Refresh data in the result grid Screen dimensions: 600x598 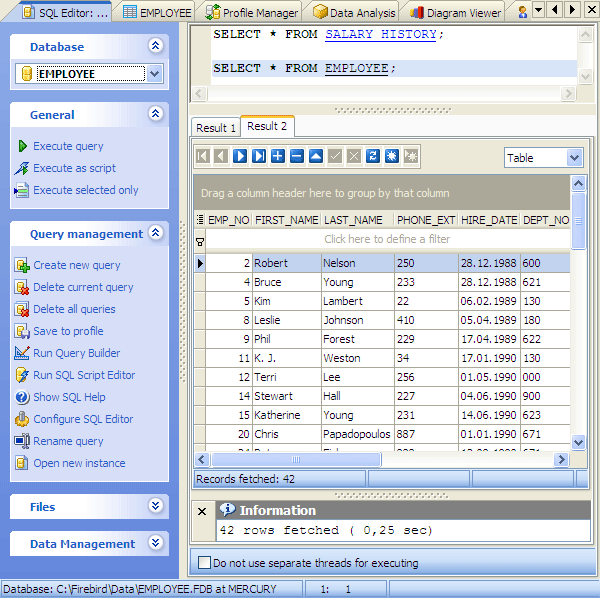(373, 156)
